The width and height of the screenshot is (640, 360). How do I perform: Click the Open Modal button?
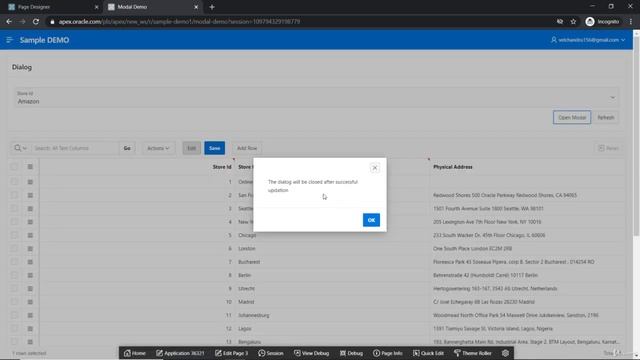tap(572, 118)
